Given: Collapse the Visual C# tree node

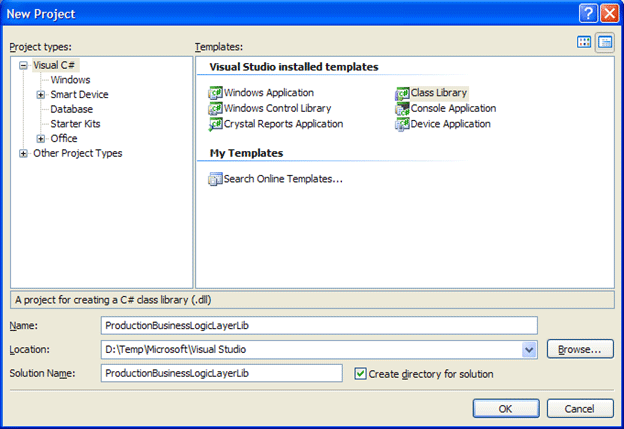Looking at the screenshot, I should pyautogui.click(x=23, y=65).
